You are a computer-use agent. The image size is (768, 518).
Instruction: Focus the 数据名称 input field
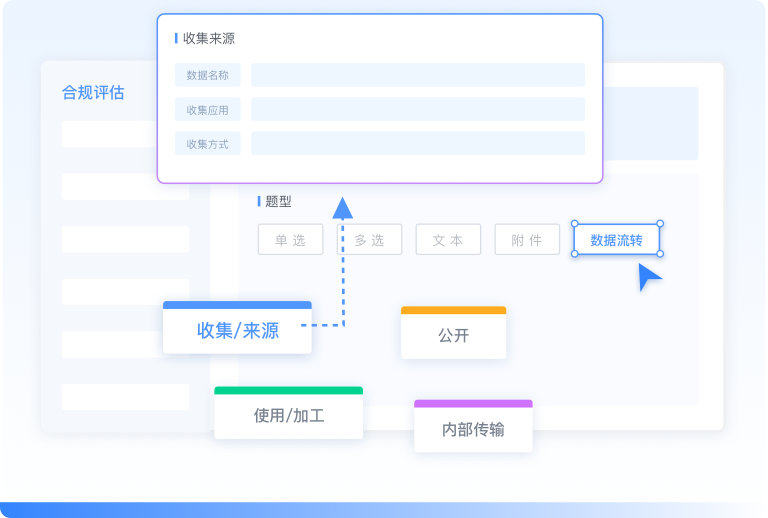click(417, 75)
